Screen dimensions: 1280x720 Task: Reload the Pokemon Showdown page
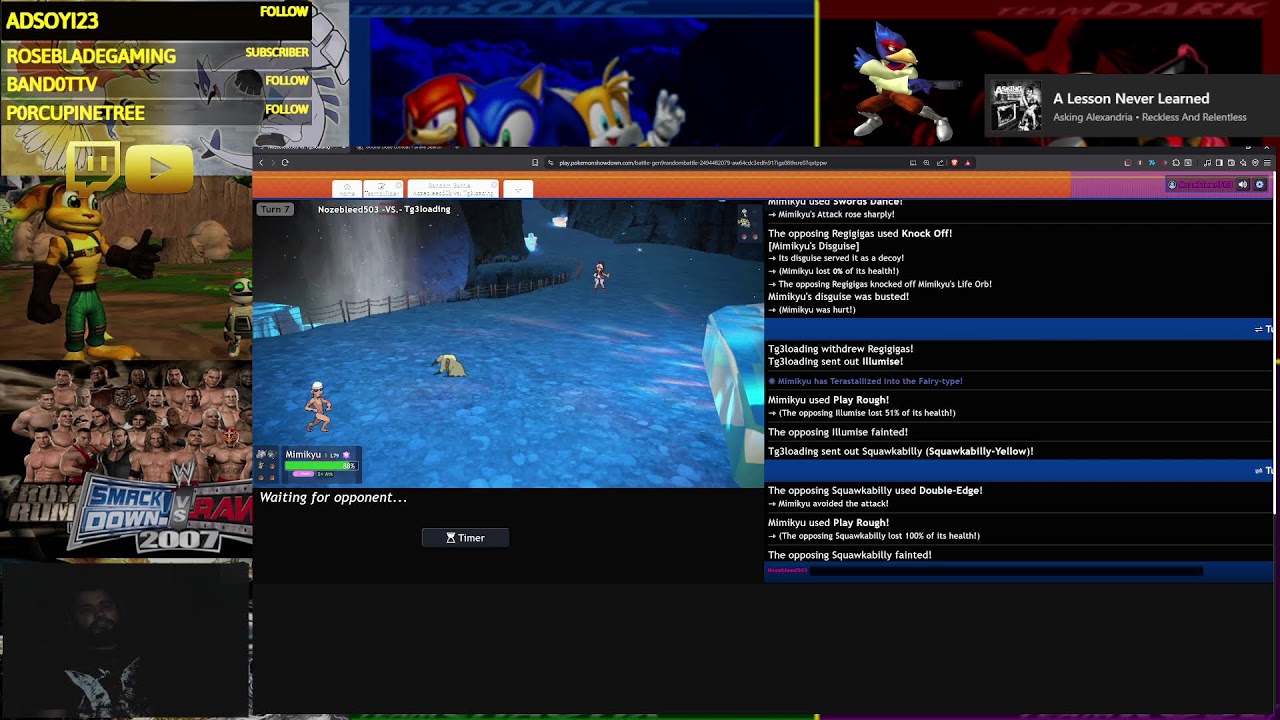285,162
